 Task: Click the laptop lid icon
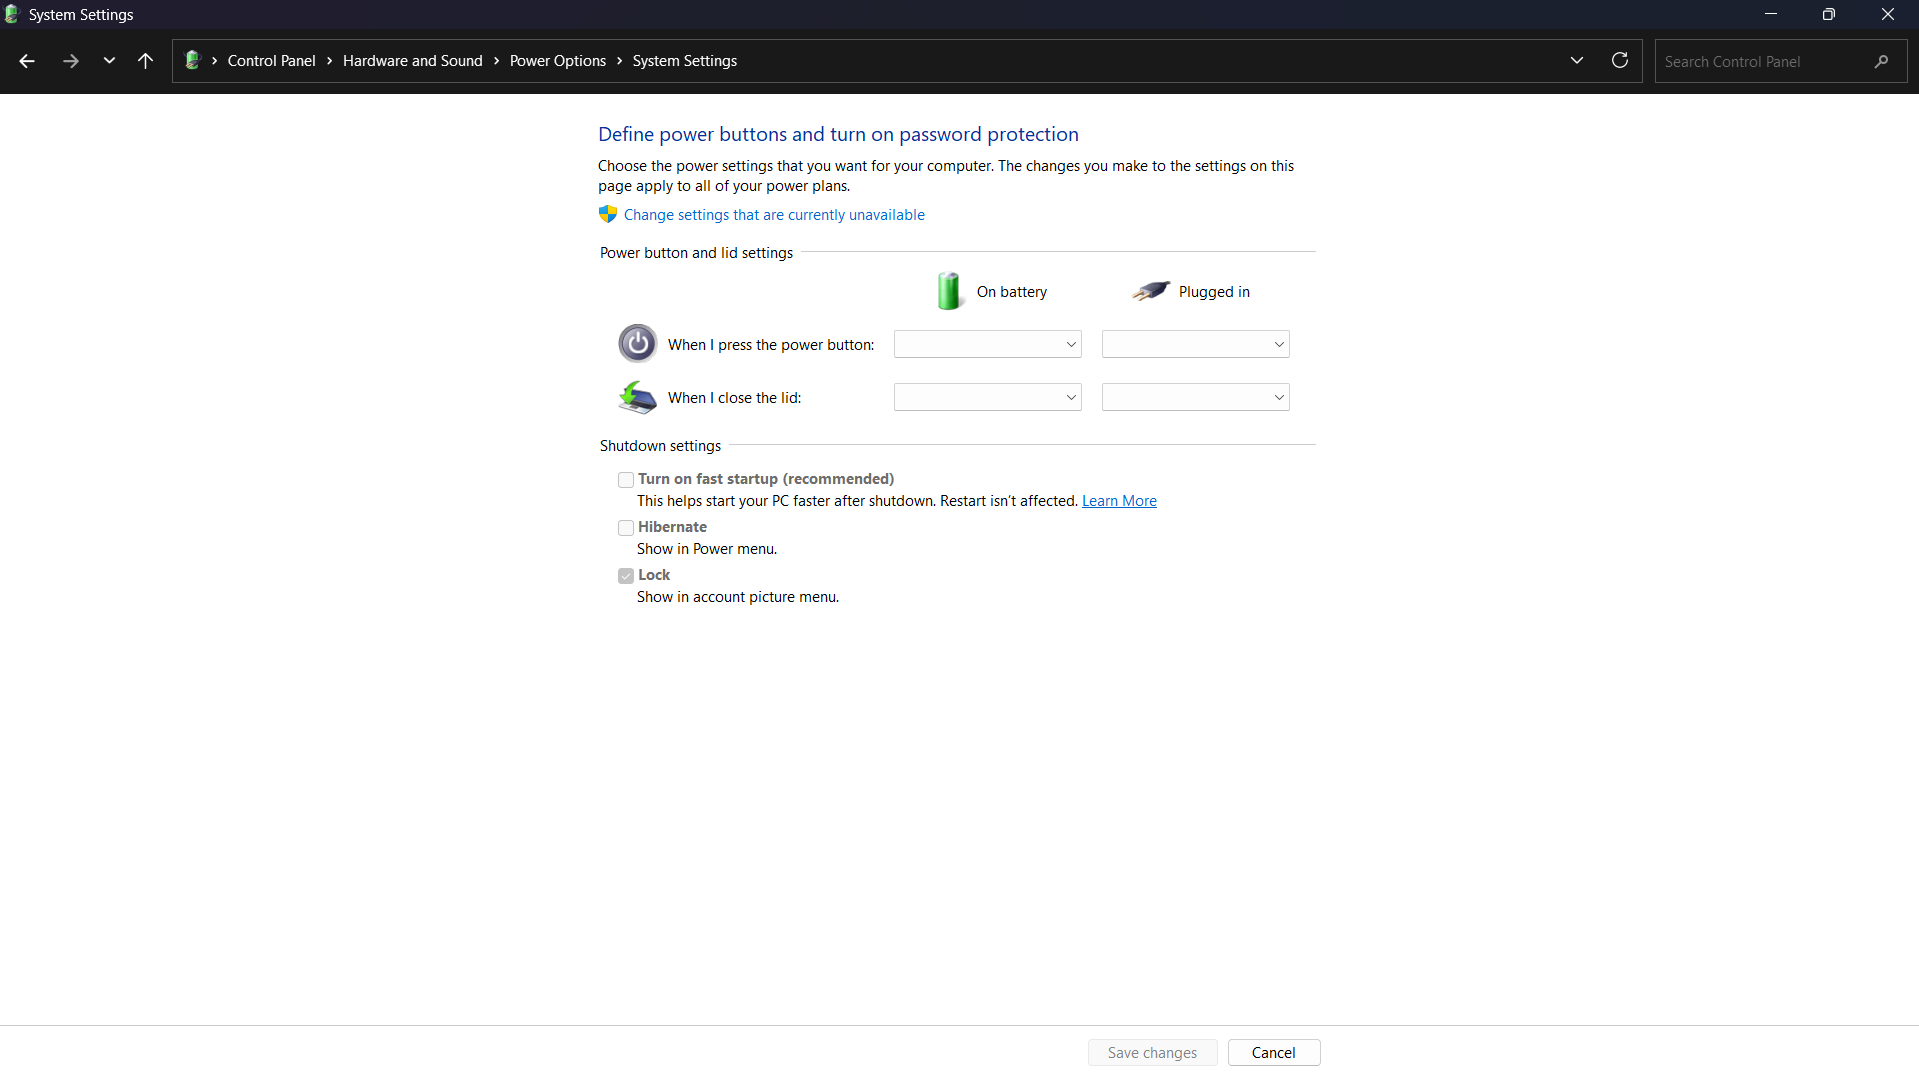(x=637, y=397)
